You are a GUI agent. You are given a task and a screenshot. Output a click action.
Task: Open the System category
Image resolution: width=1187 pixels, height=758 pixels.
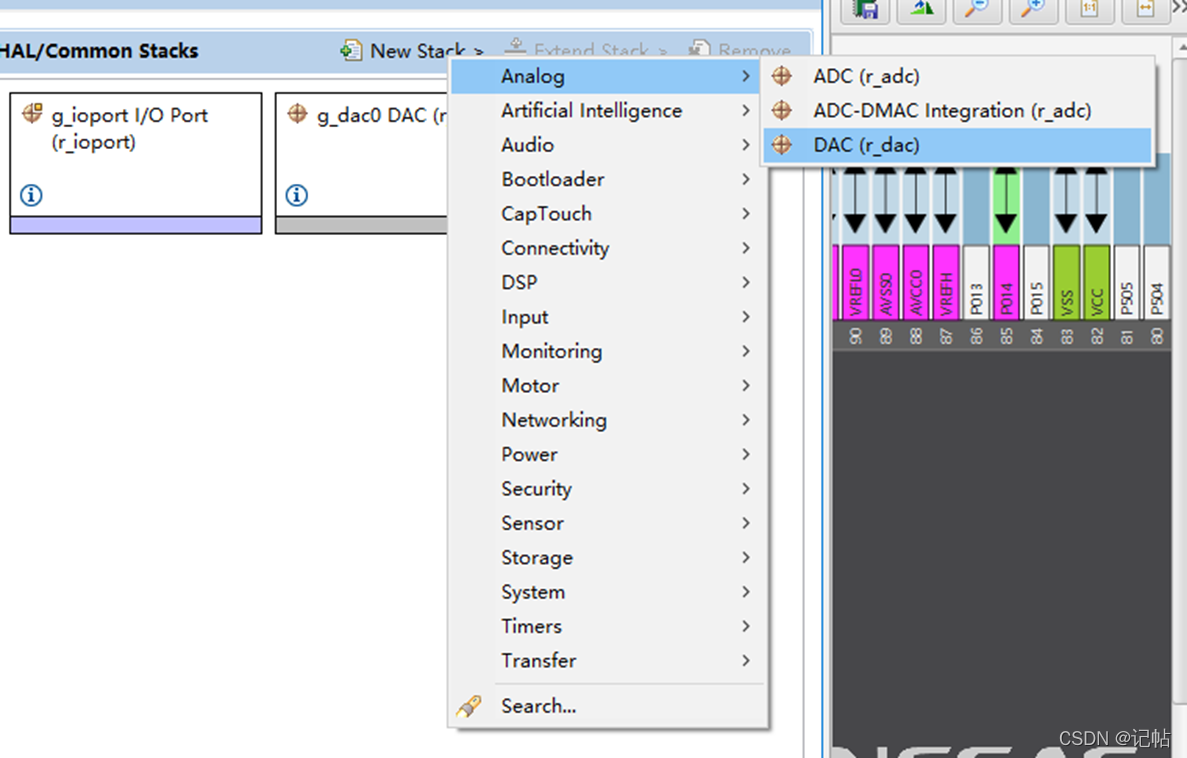click(606, 592)
